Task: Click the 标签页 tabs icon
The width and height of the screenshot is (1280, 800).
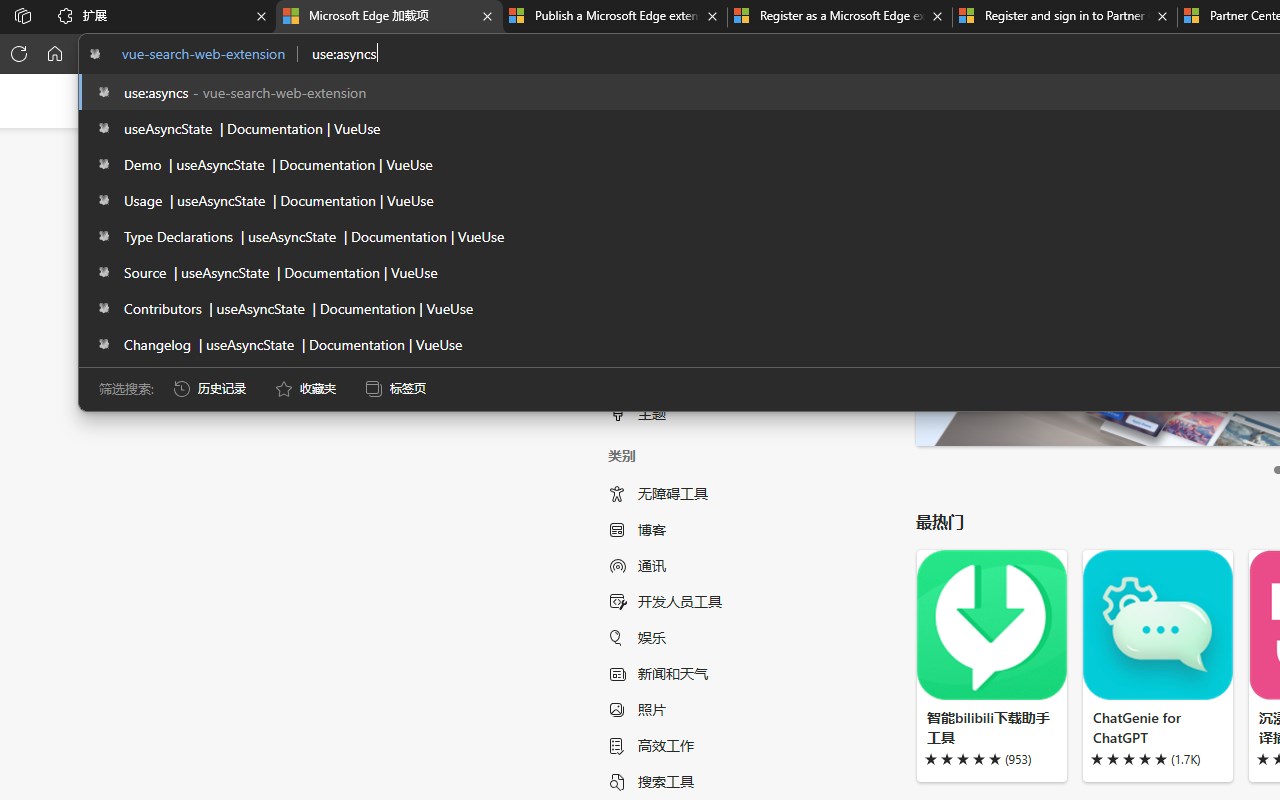Action: tap(373, 388)
